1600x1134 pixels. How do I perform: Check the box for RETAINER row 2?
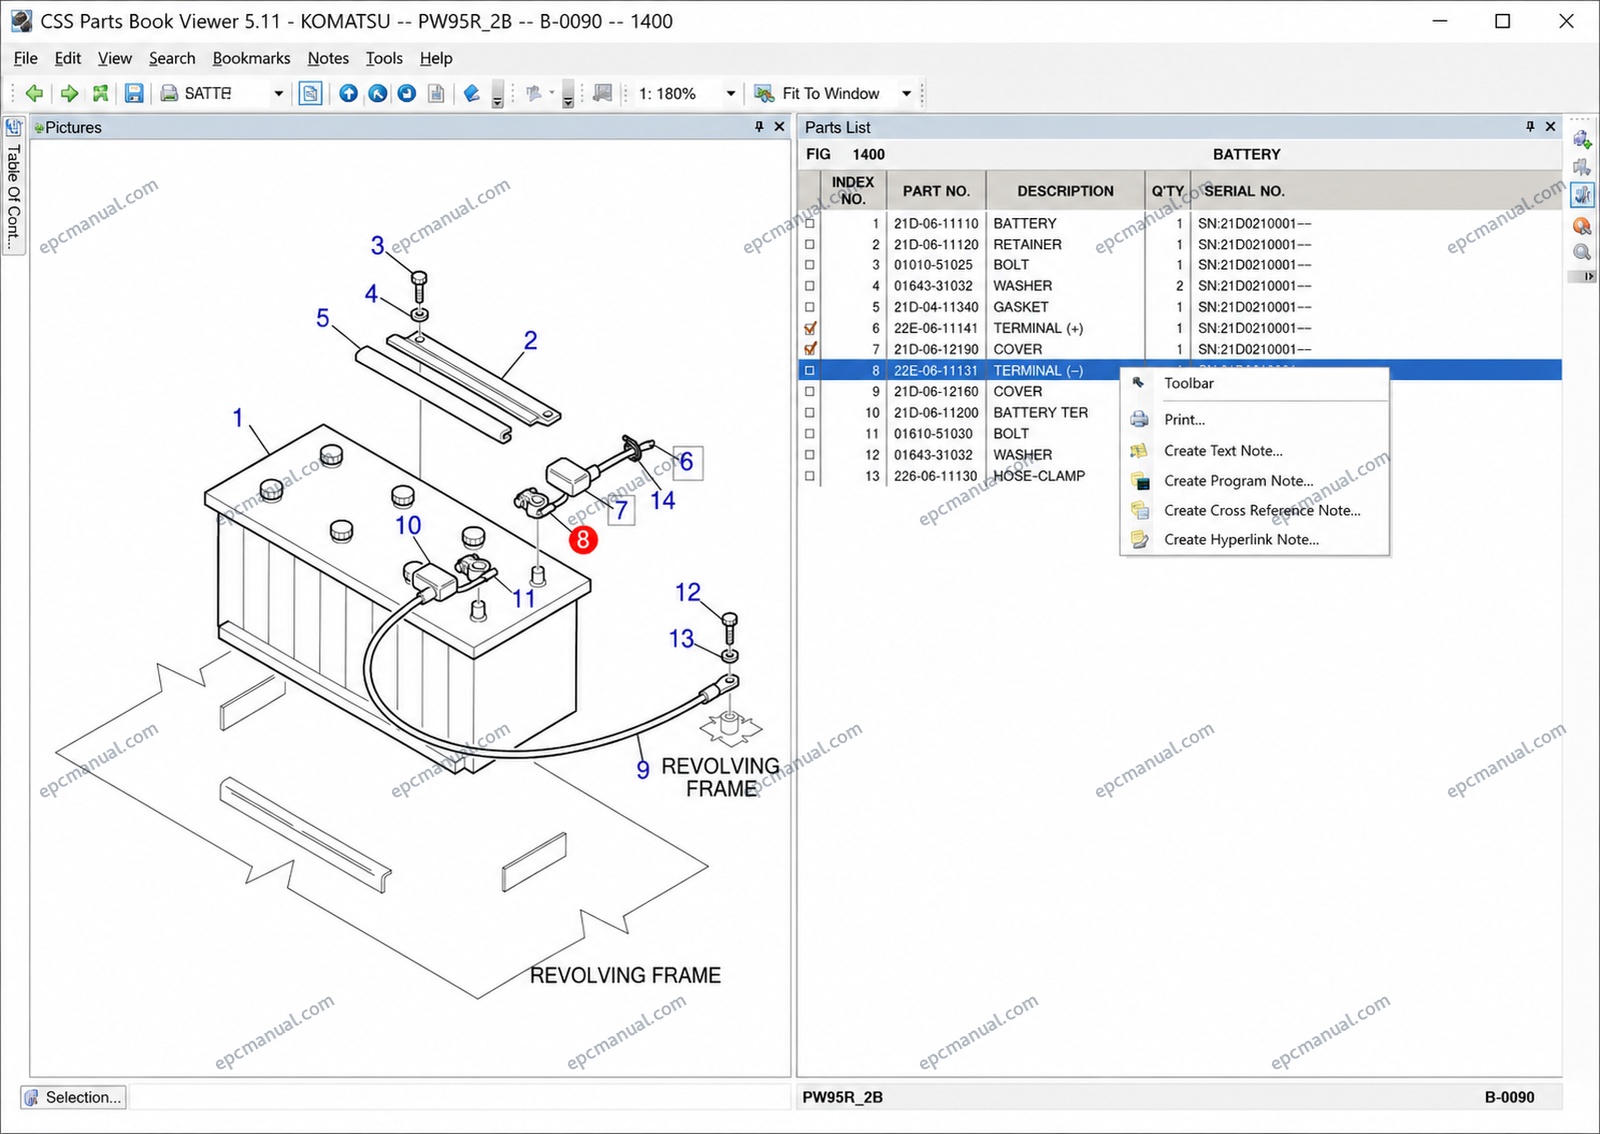click(810, 244)
